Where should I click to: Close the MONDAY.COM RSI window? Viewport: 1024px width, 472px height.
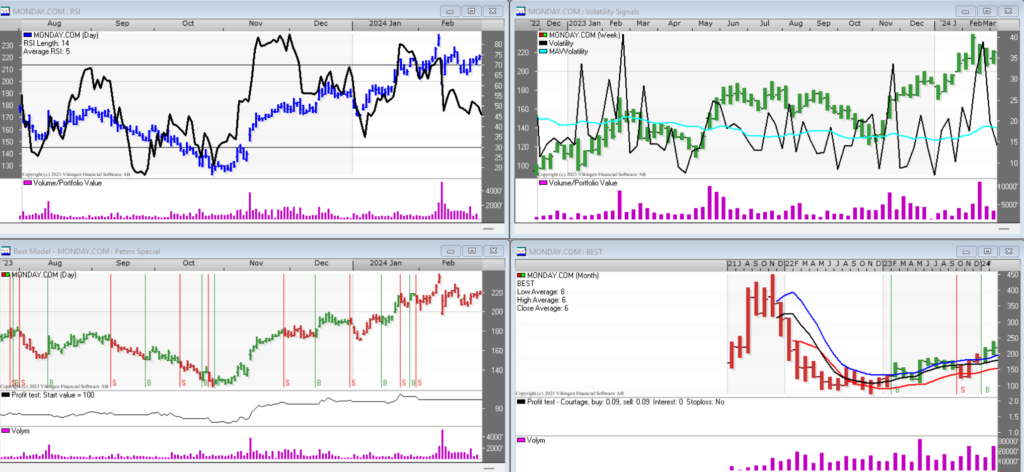click(x=493, y=8)
